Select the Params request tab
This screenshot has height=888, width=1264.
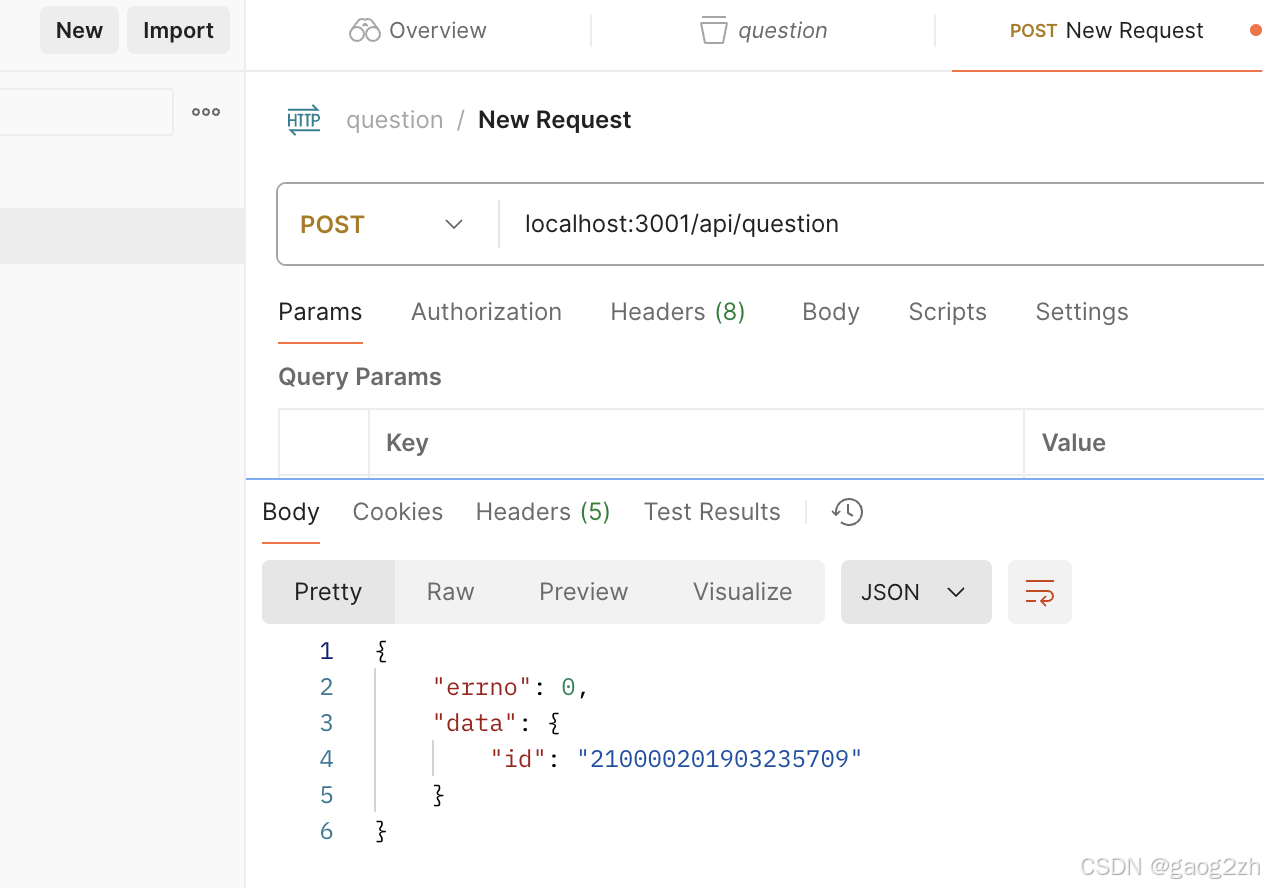pos(320,312)
